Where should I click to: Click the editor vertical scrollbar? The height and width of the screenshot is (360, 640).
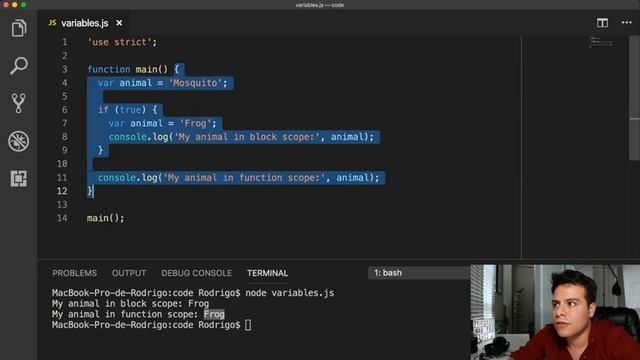[x=634, y=98]
